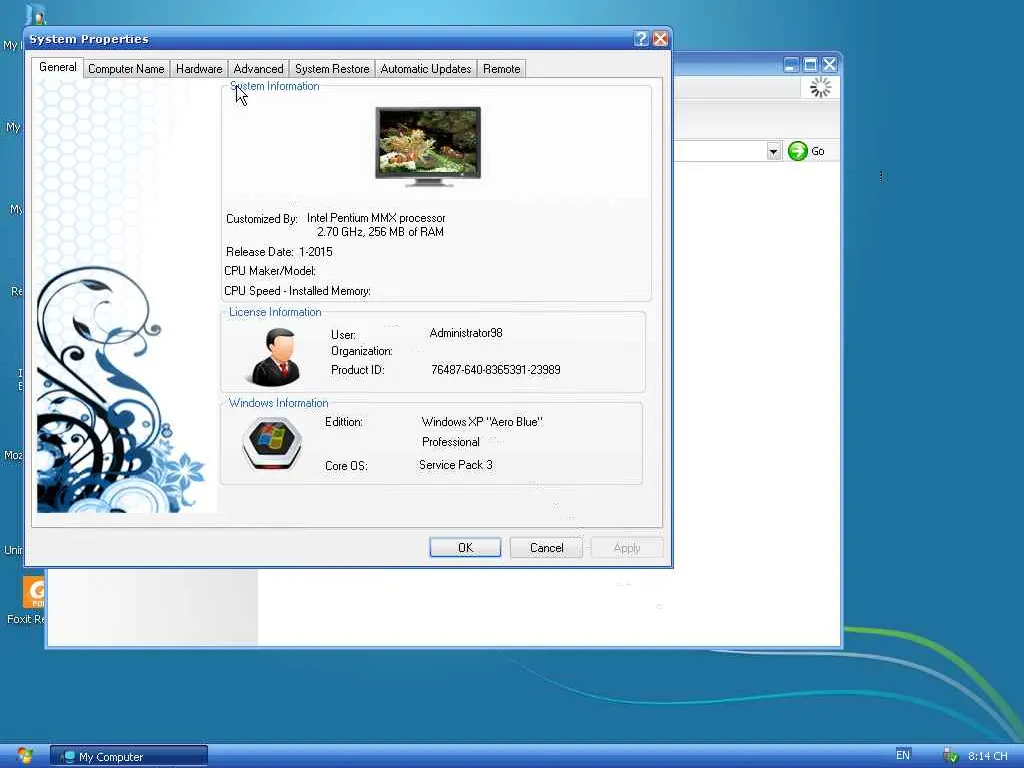This screenshot has height=768, width=1024.
Task: Confirm with the OK button
Action: [465, 547]
